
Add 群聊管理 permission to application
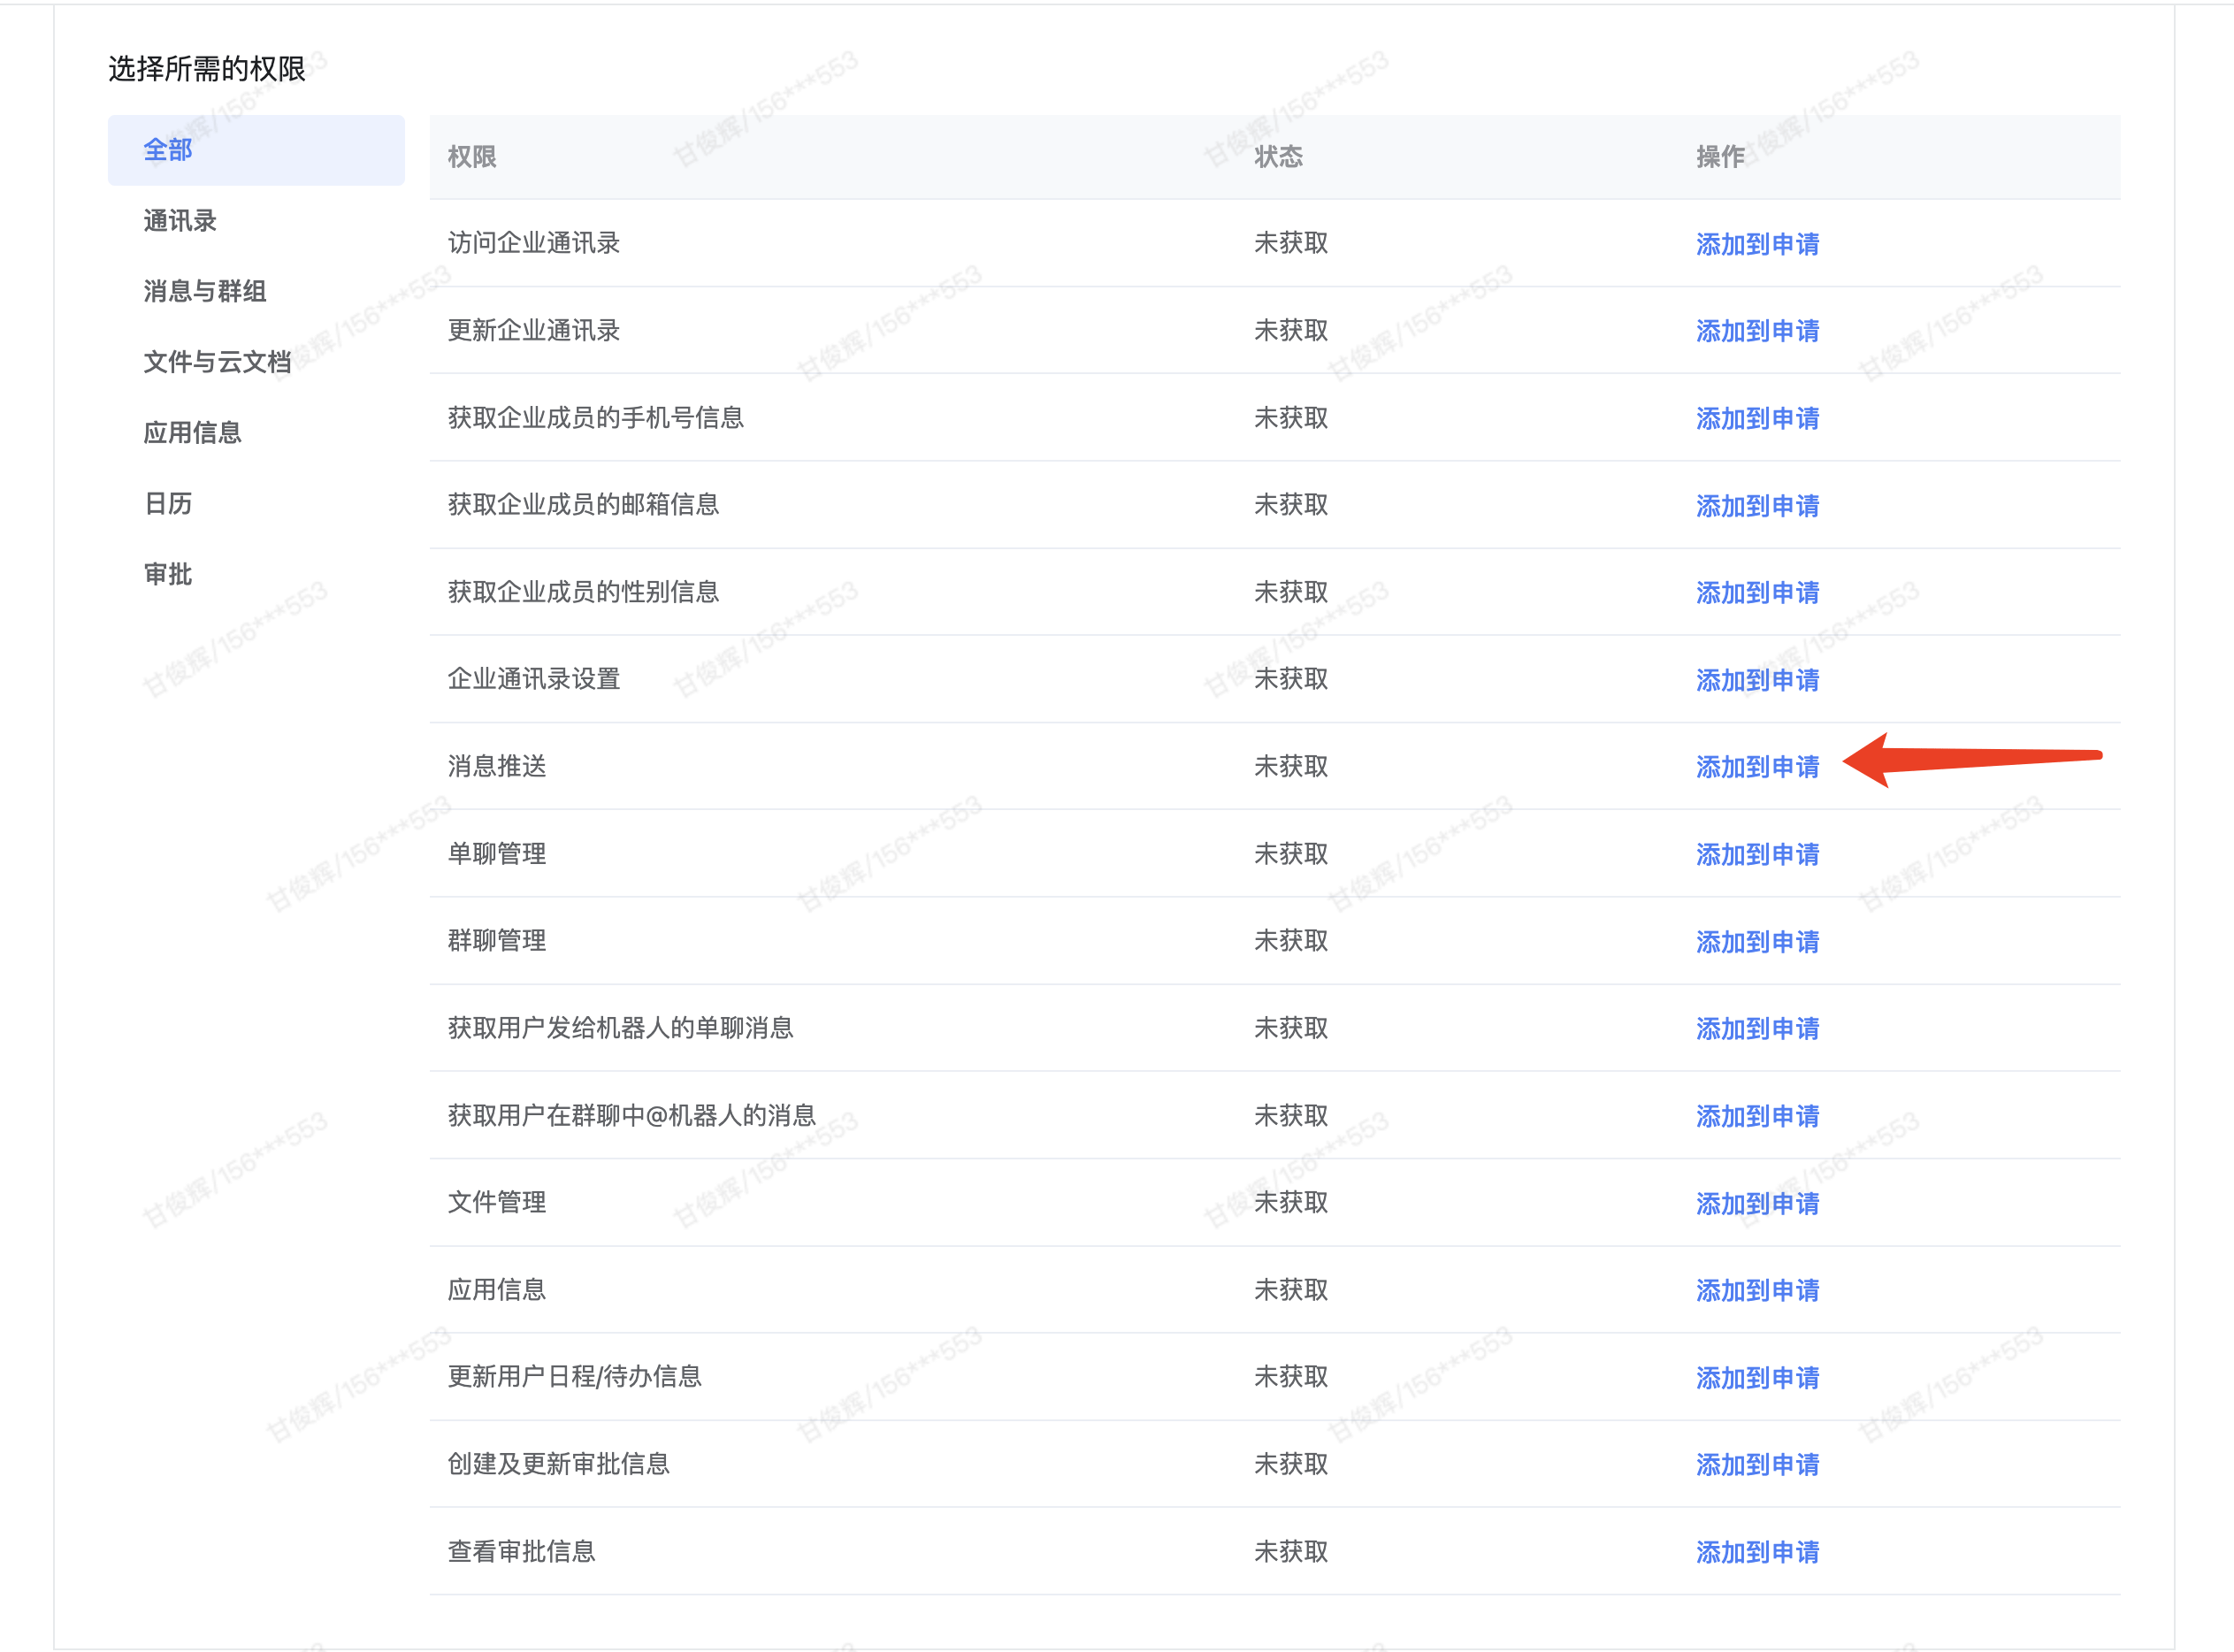(1758, 941)
